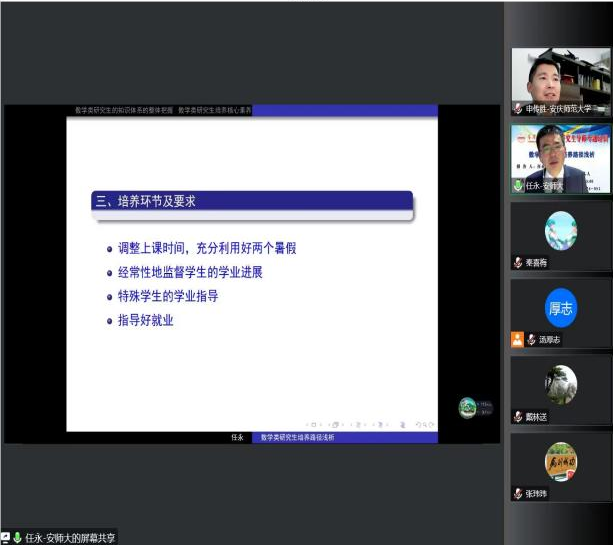This screenshot has height=545, width=613.
Task: Click the slide header section 数学类研究生培养核心素养
Action: pos(215,110)
